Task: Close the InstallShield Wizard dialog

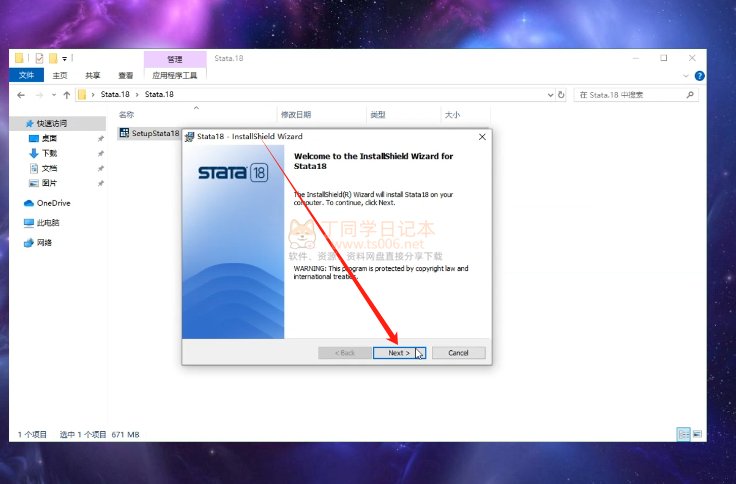Action: click(x=482, y=137)
